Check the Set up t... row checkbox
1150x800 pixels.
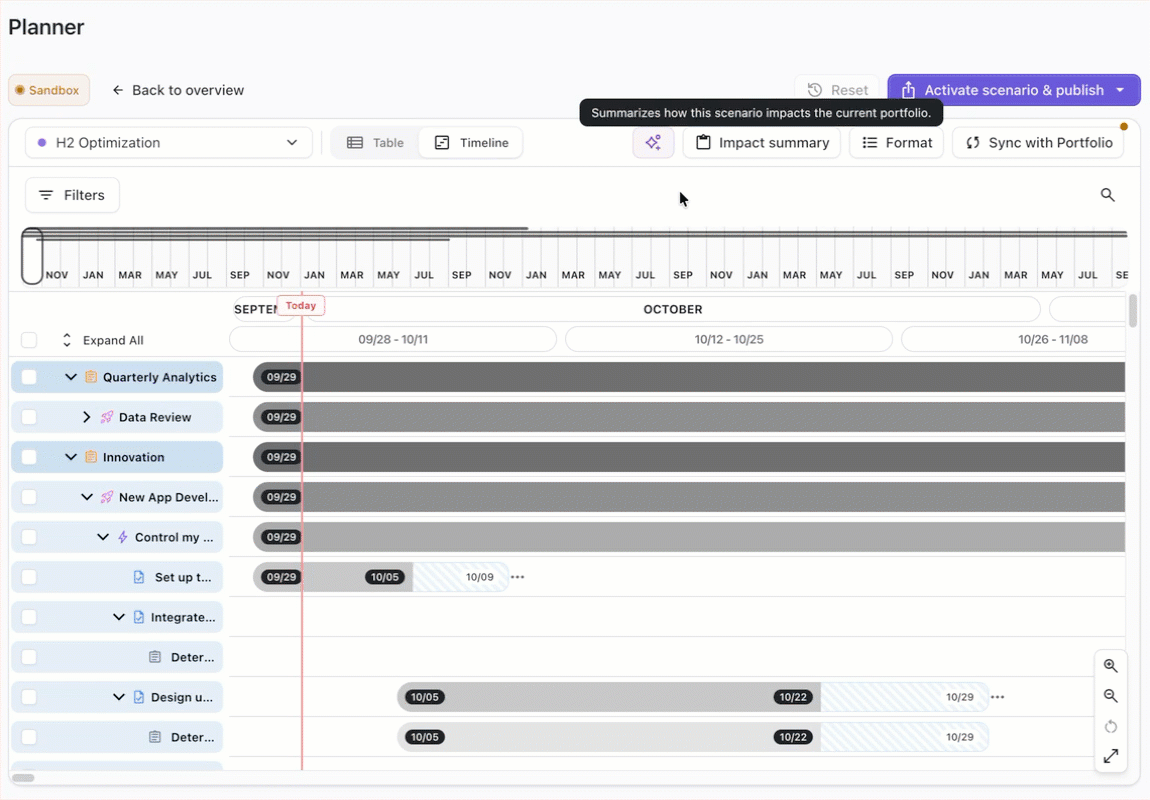point(29,577)
